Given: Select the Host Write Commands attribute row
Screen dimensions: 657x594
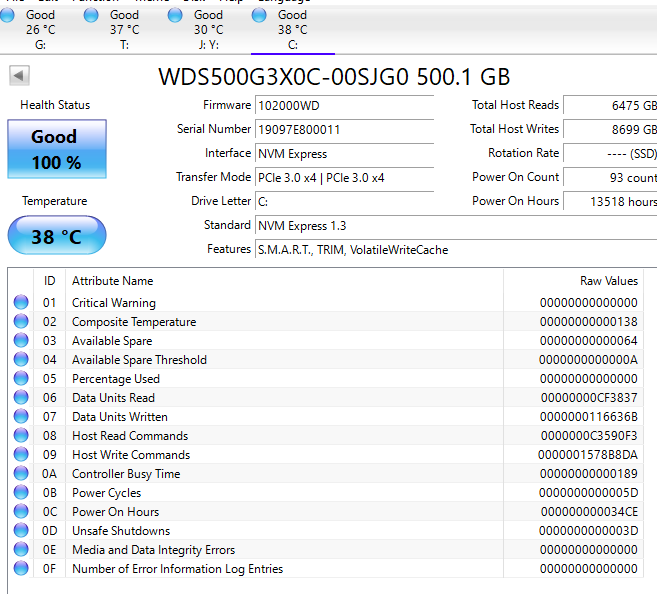Looking at the screenshot, I should point(326,455).
